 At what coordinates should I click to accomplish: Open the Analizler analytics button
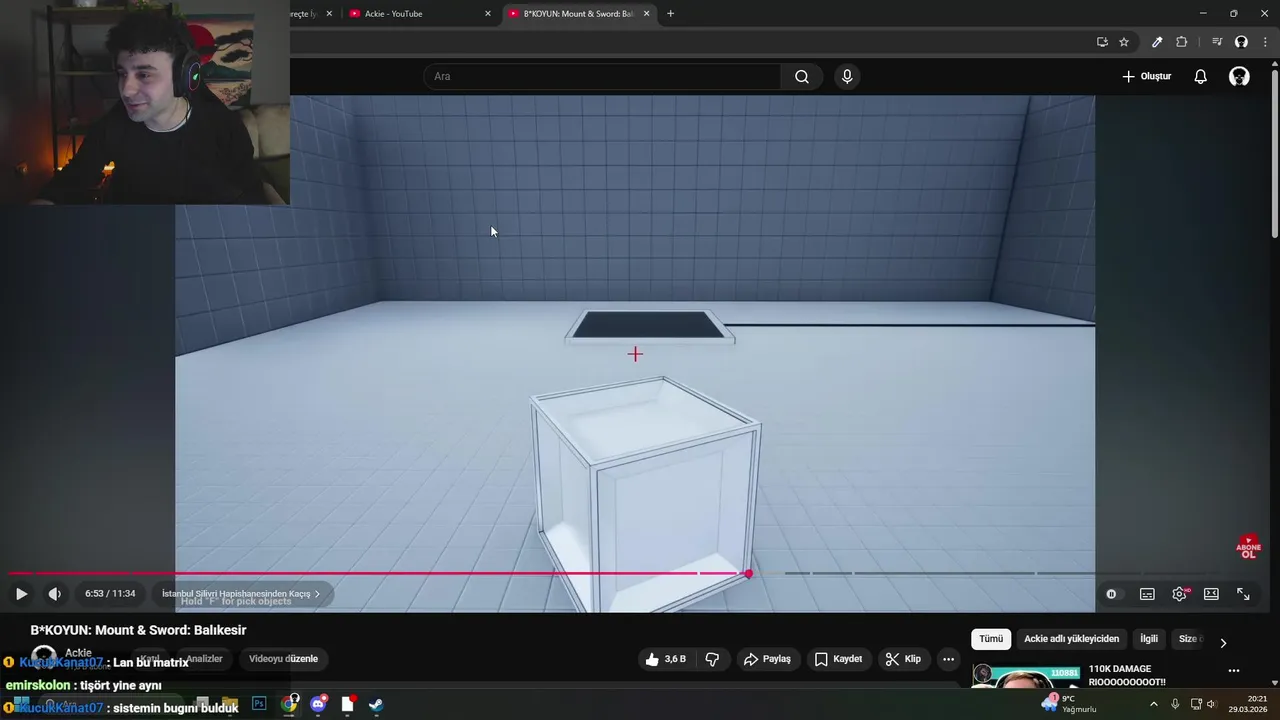coord(204,659)
